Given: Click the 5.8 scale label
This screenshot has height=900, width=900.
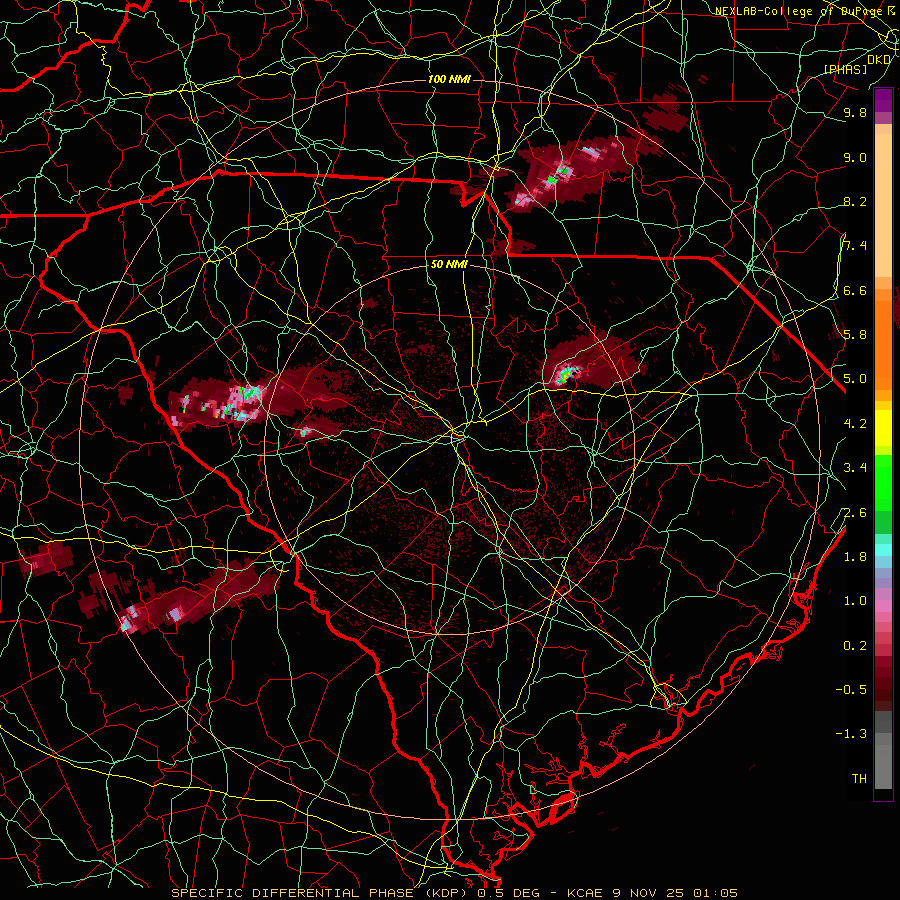Looking at the screenshot, I should click(x=855, y=335).
